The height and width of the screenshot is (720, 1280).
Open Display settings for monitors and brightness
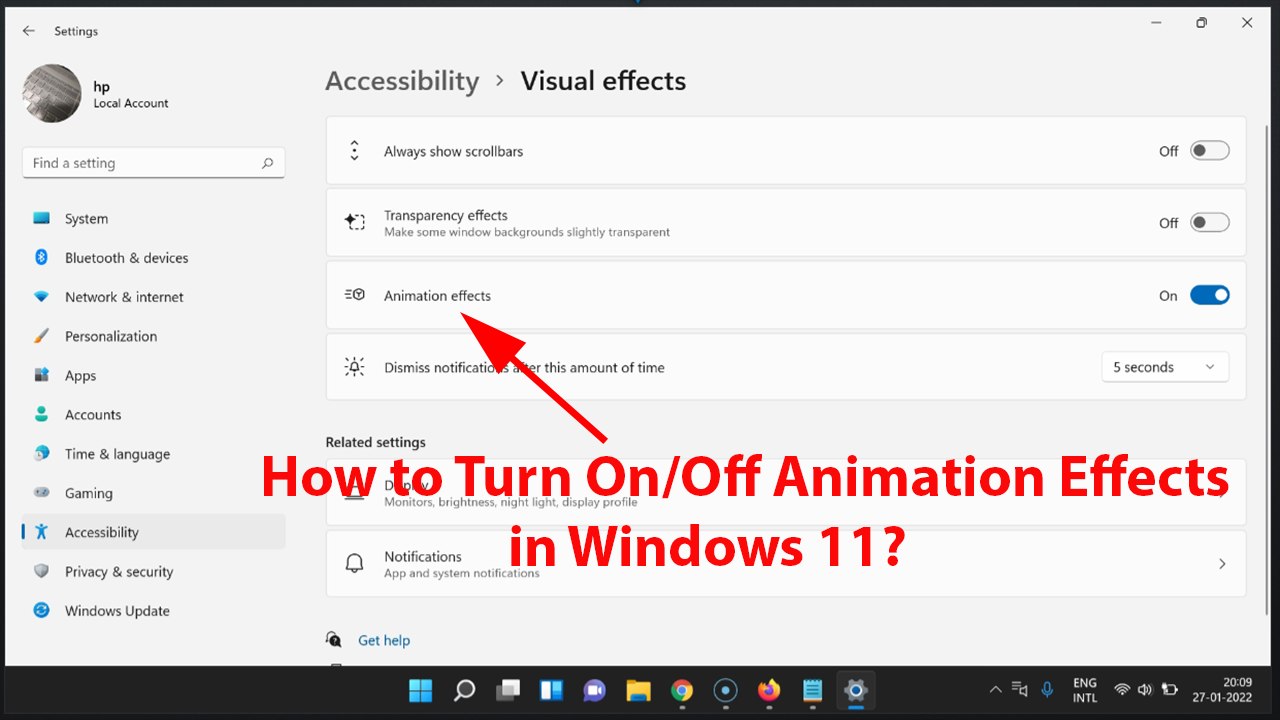786,492
